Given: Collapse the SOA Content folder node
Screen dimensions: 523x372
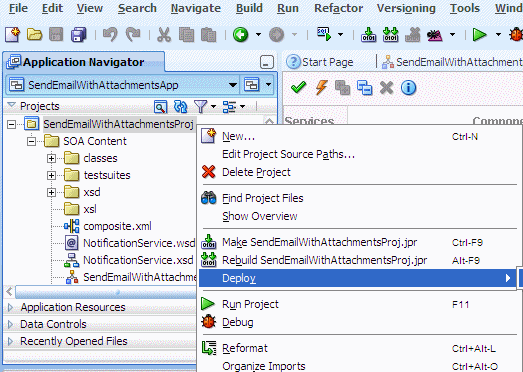Looking at the screenshot, I should 31,141.
